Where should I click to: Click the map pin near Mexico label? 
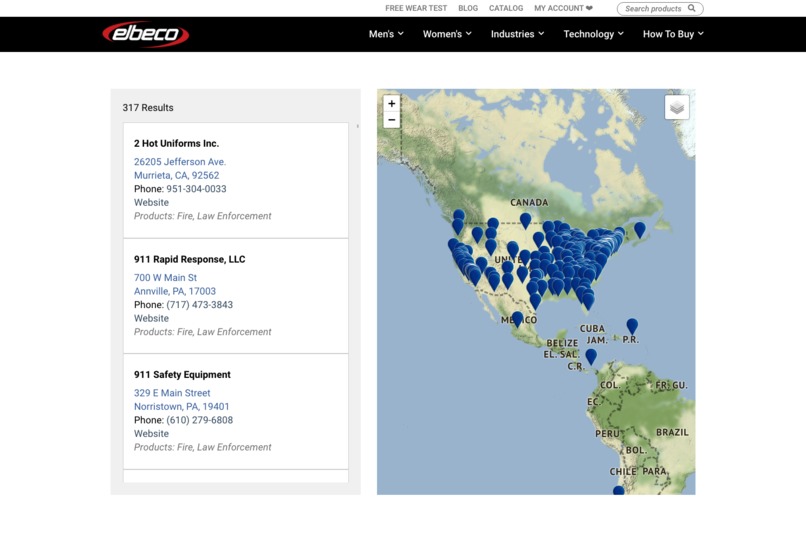click(518, 319)
